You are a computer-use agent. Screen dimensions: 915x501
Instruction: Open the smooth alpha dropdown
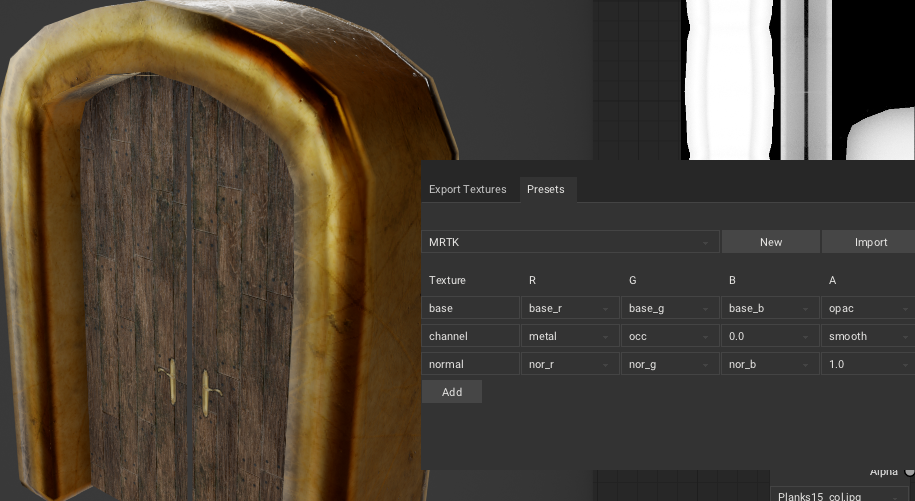click(x=868, y=336)
